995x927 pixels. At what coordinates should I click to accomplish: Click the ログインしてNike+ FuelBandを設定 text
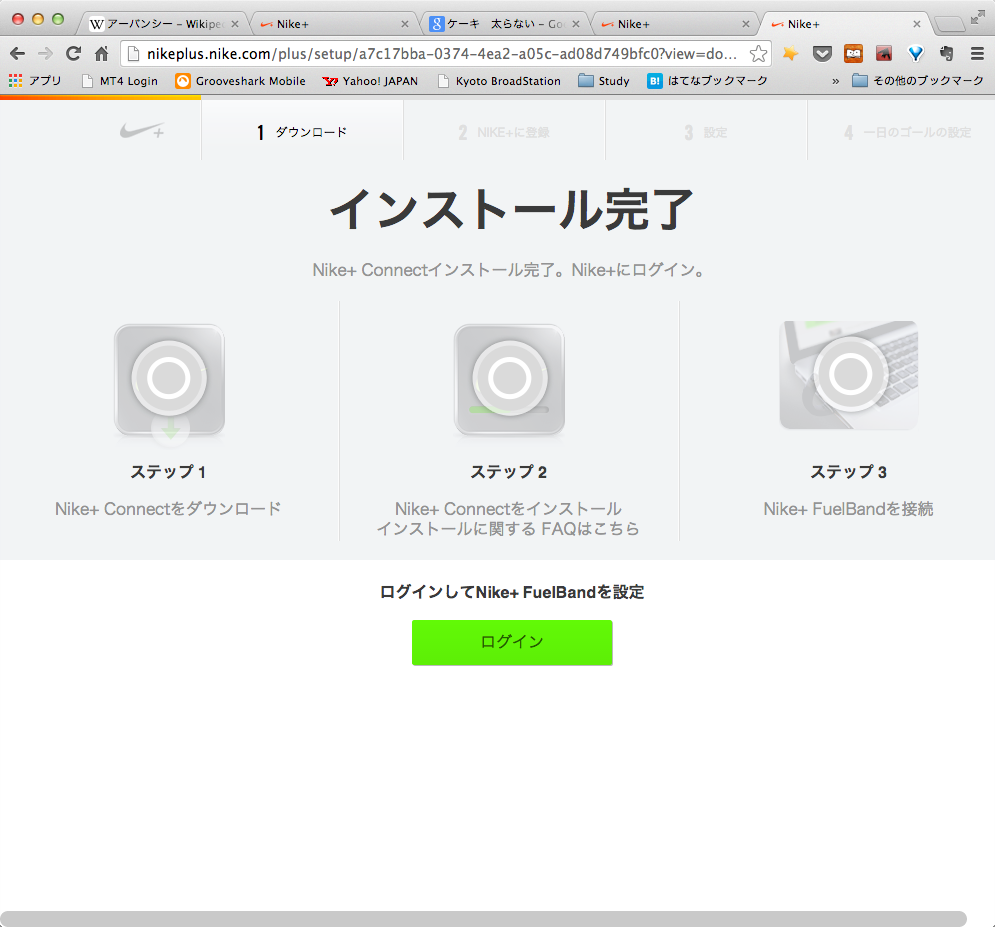tap(512, 592)
